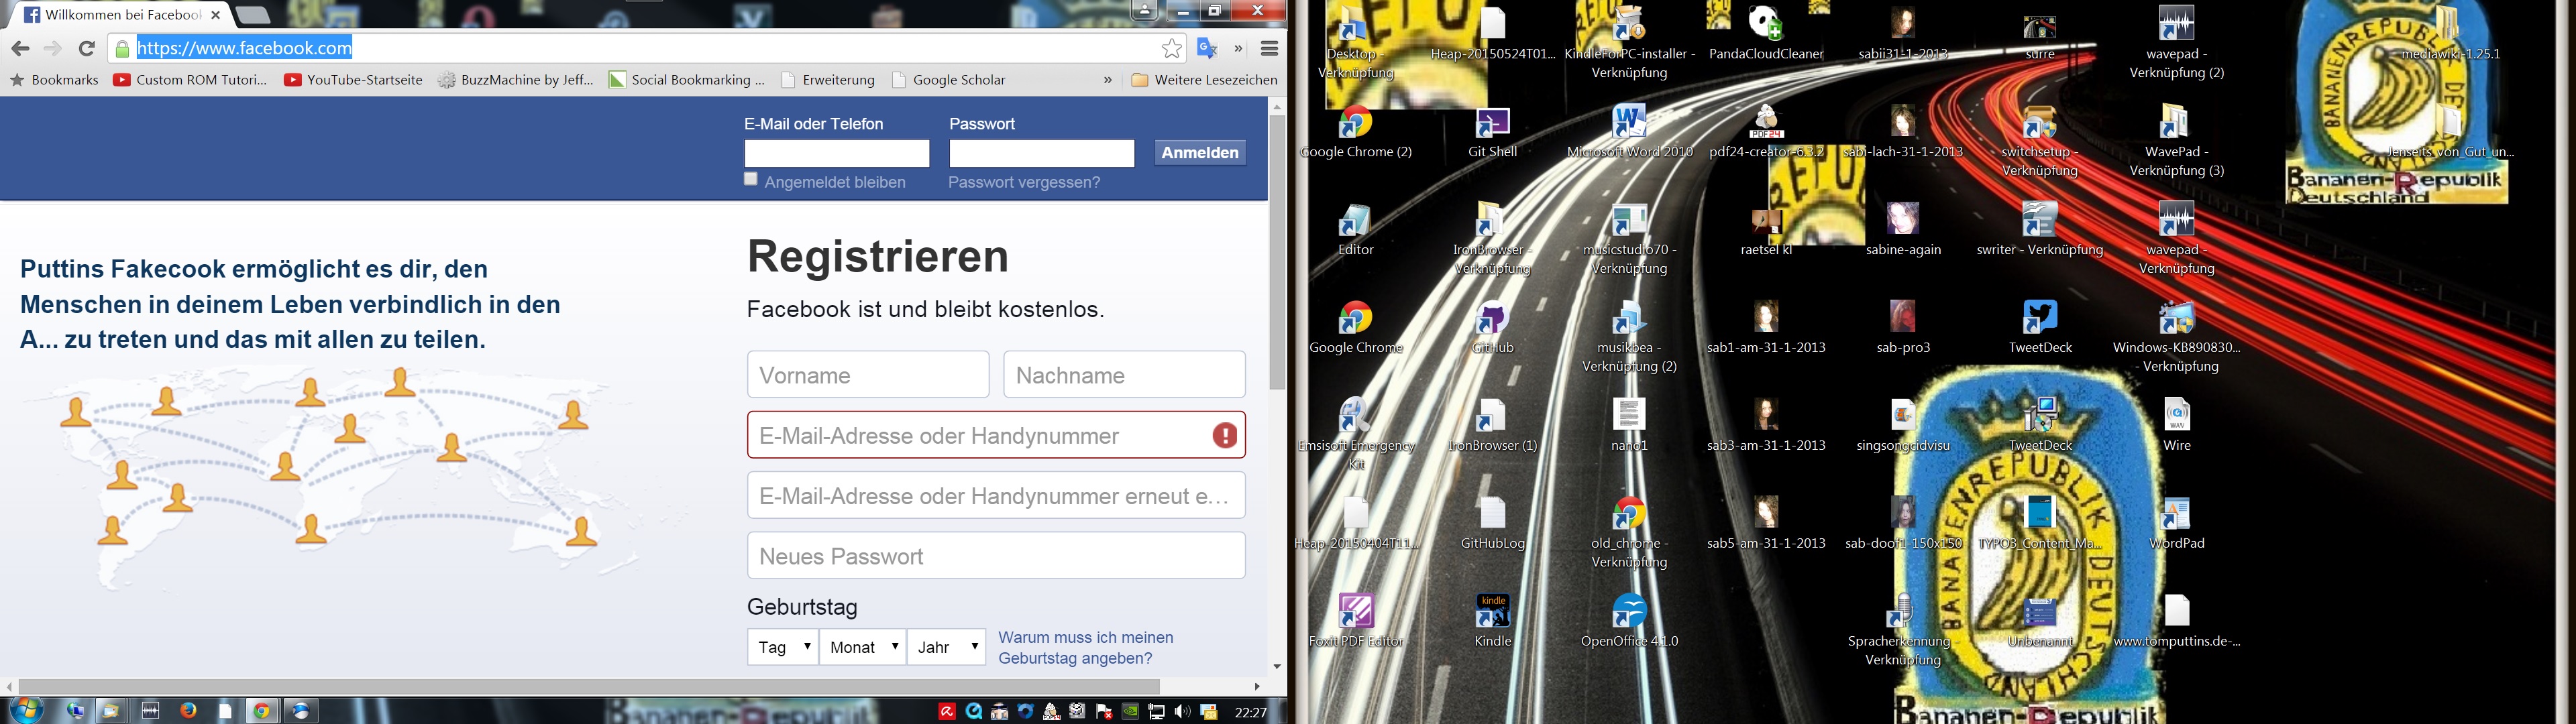
Task: Click Firefox icon in the taskbar
Action: pos(188,711)
